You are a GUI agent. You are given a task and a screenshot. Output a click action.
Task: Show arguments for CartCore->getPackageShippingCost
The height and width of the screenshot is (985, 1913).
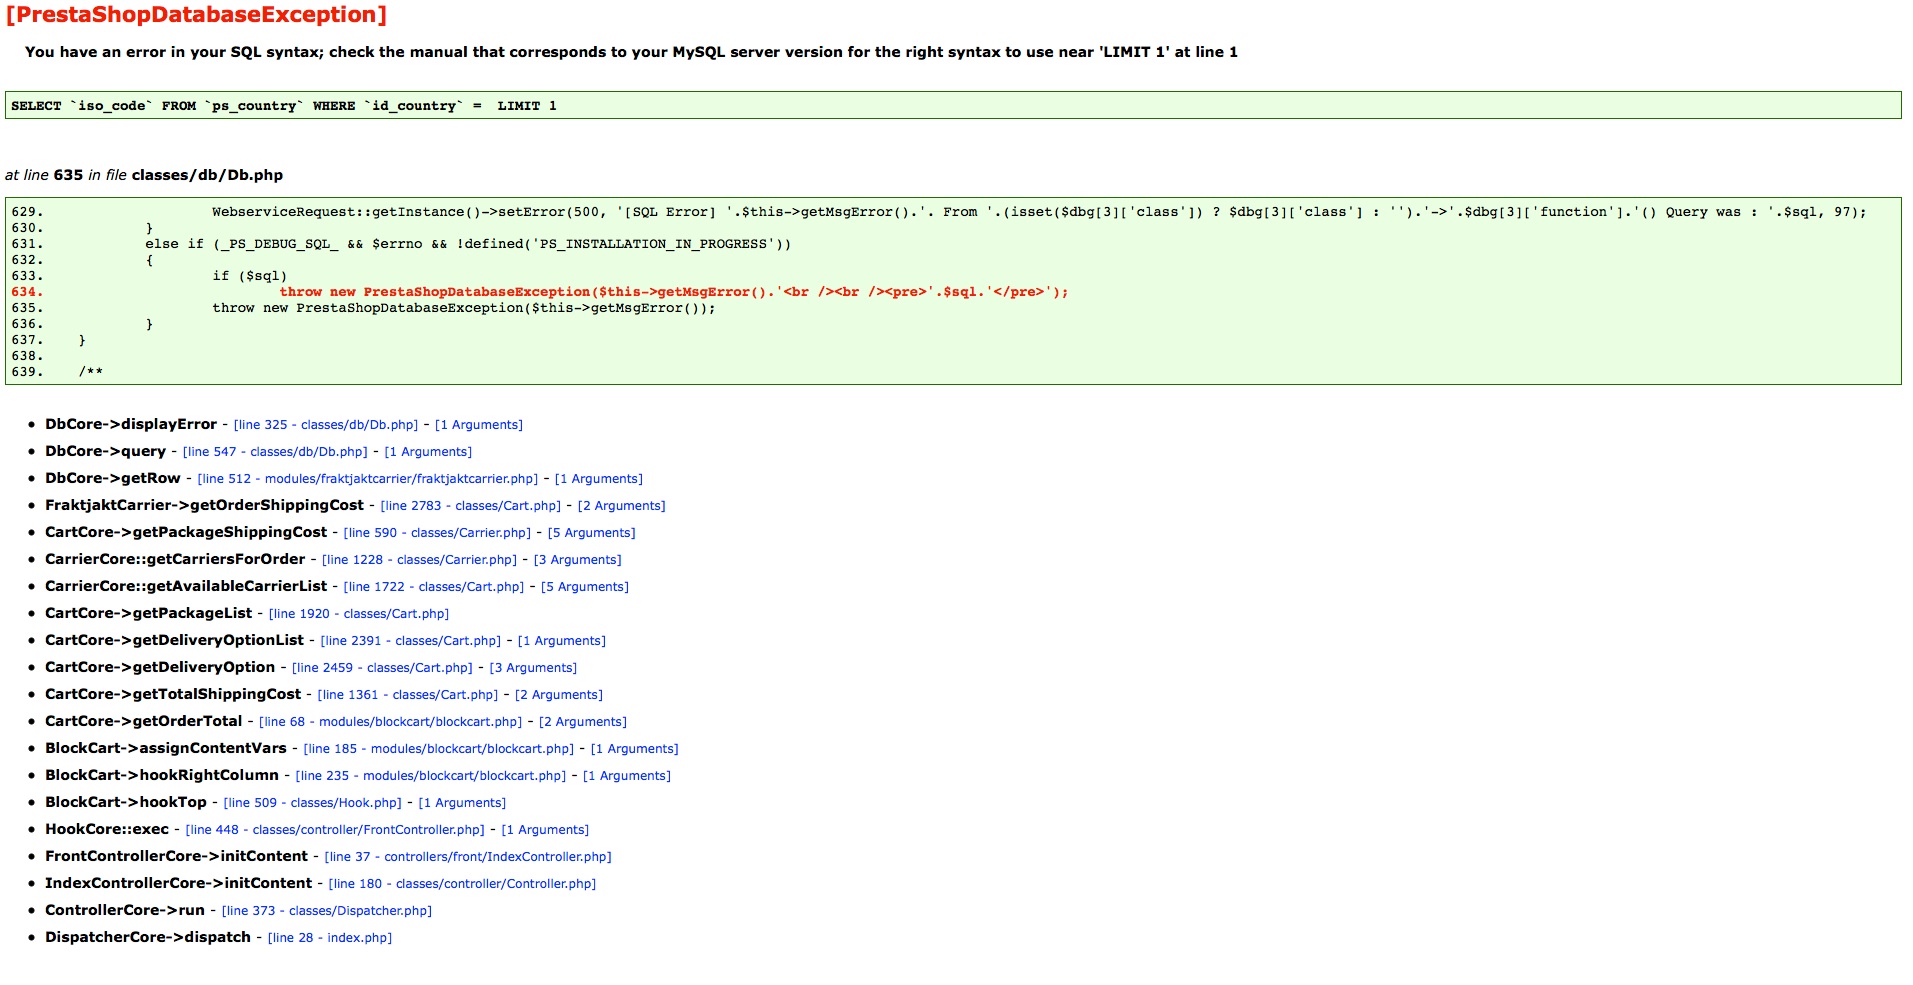click(x=592, y=533)
